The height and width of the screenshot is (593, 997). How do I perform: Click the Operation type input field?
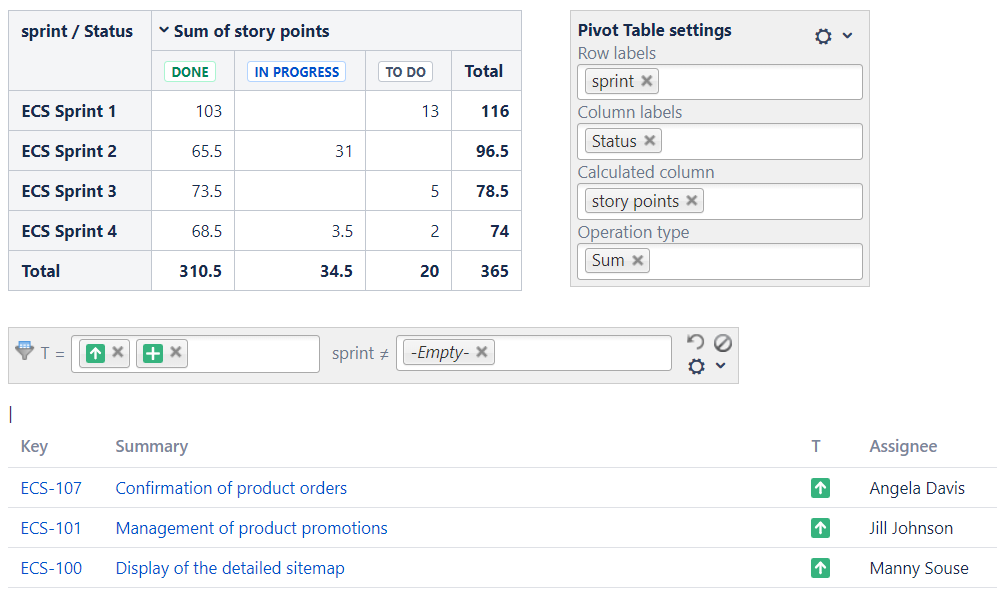[750, 261]
